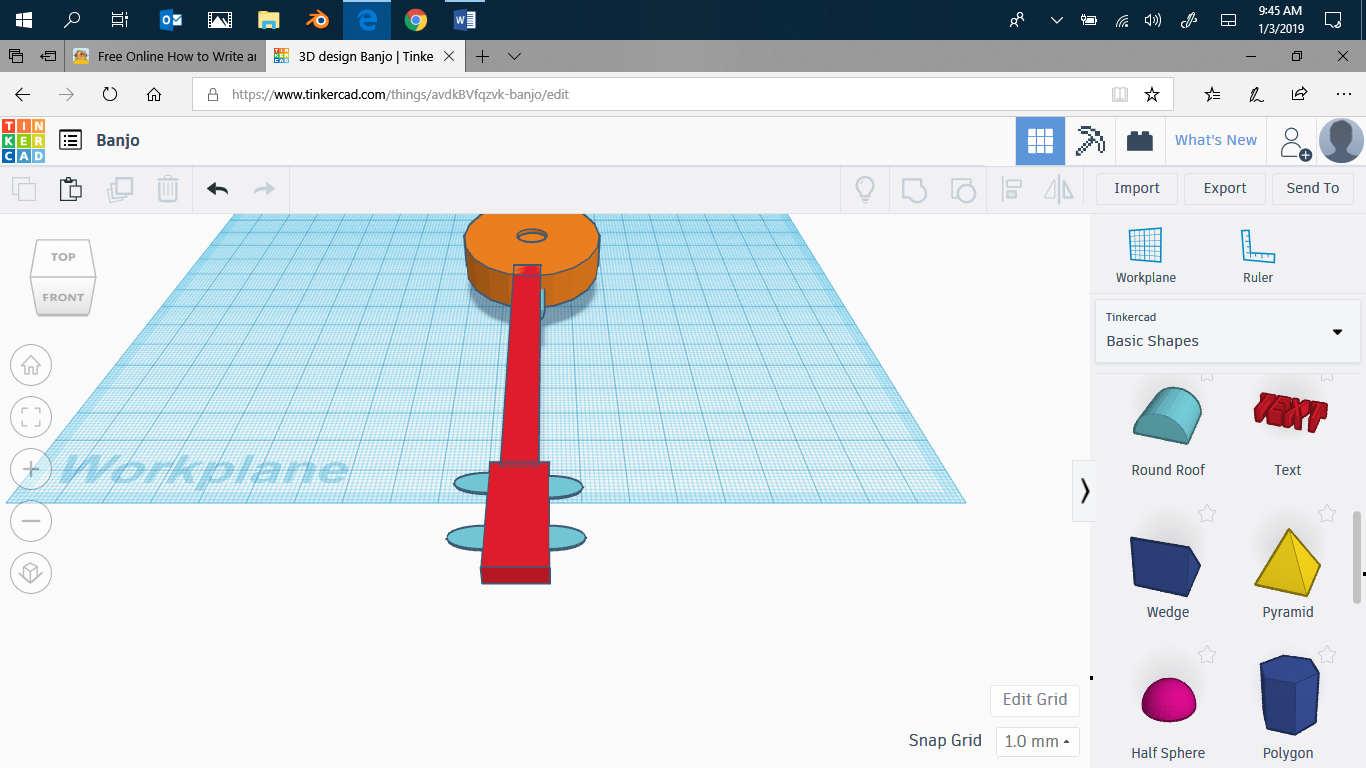Viewport: 1366px width, 768px height.
Task: Click the Fit all in view button
Action: tap(31, 417)
